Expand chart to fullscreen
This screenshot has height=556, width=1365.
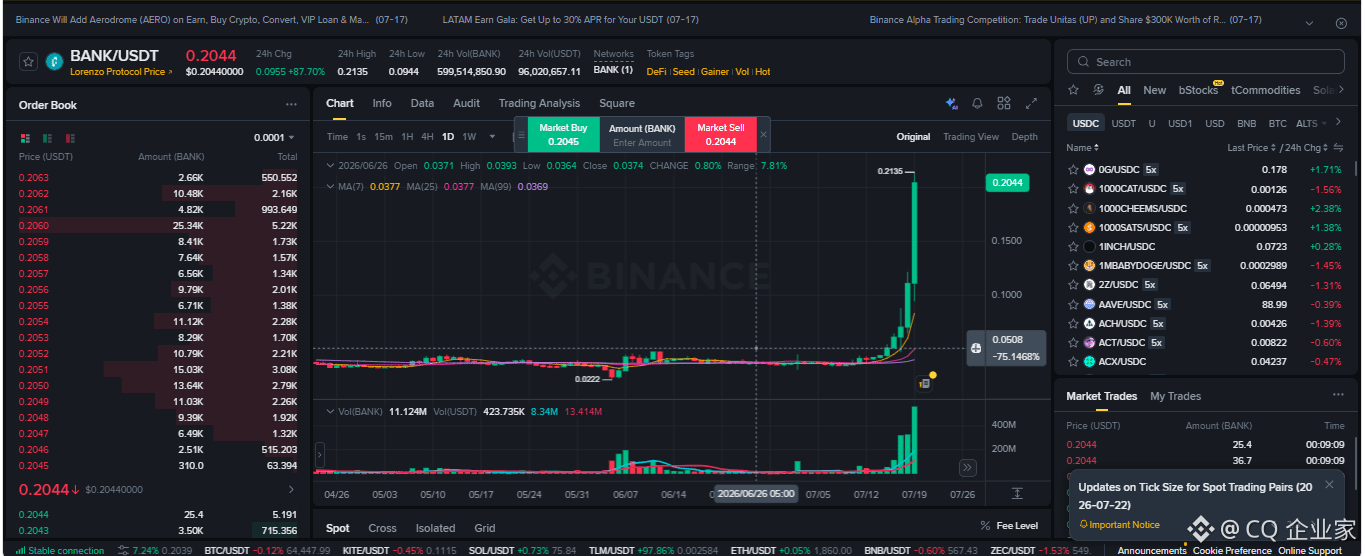1032,103
